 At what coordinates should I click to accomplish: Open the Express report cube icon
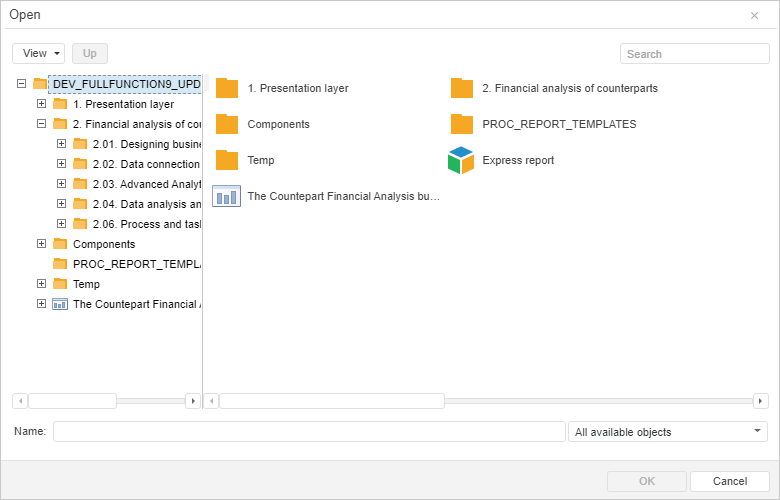pyautogui.click(x=461, y=160)
